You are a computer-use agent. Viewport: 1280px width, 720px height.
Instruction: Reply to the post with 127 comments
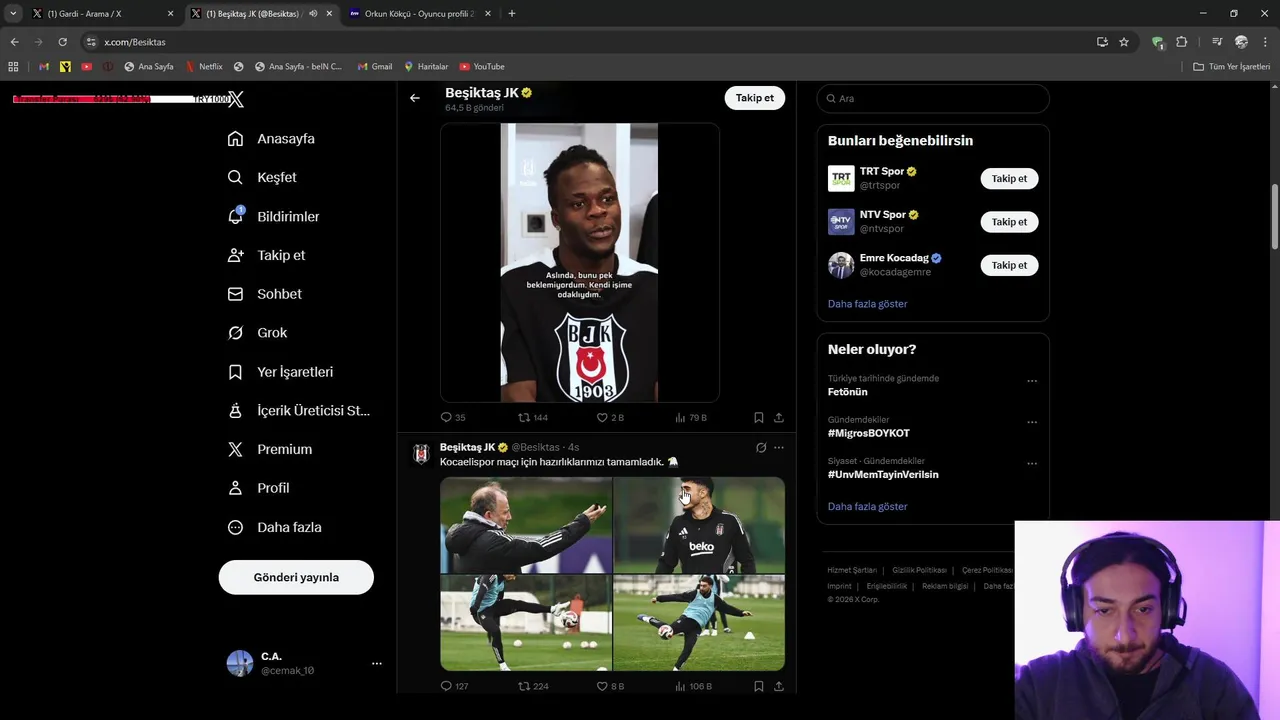pos(455,686)
